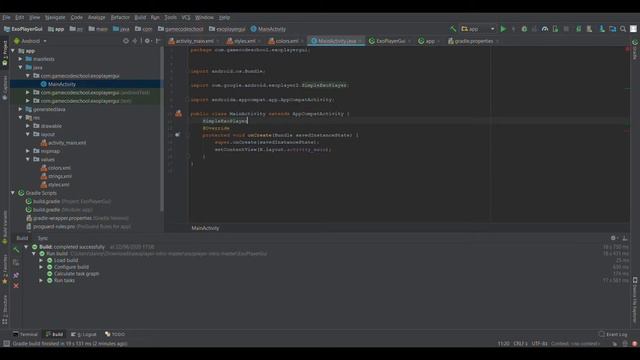
Task: Select the app run configuration dropdown
Action: tap(478, 29)
